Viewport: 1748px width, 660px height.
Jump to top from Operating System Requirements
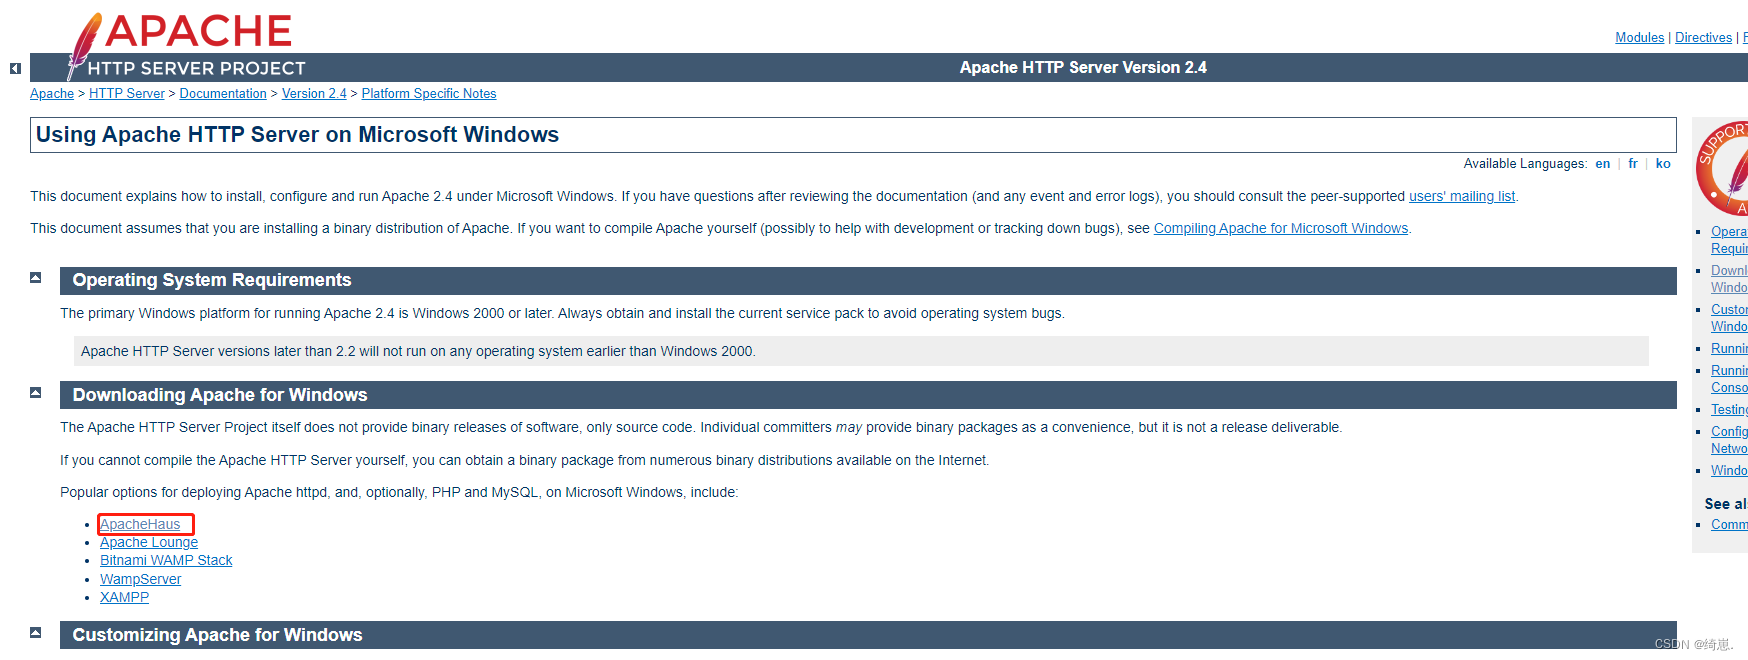tap(36, 278)
